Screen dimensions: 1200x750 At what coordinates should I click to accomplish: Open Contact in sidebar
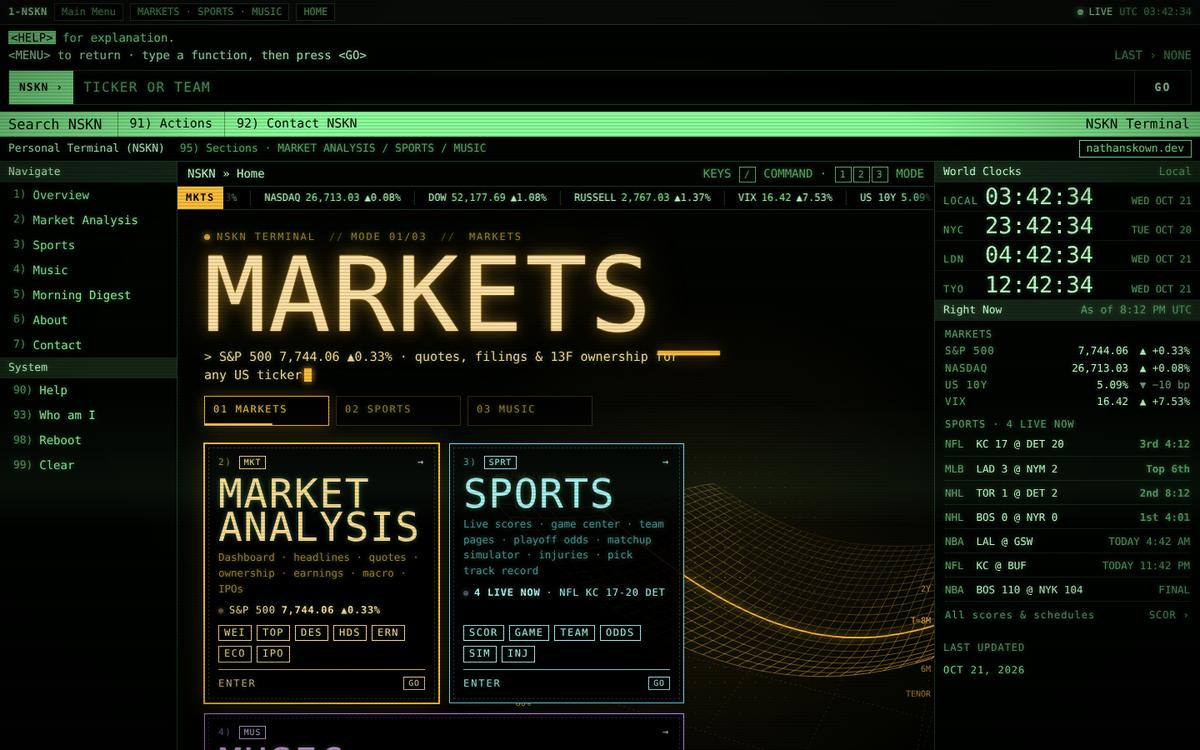[x=88, y=345]
